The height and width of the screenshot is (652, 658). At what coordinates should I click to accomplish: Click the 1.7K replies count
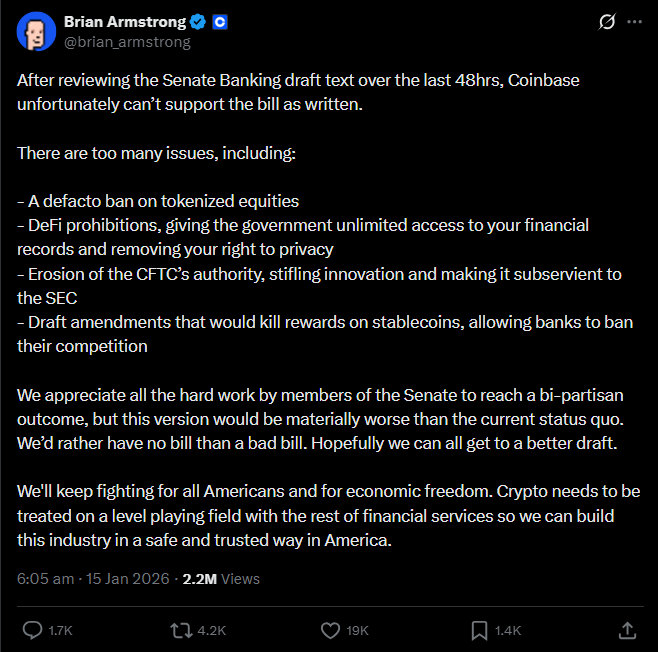[x=62, y=631]
